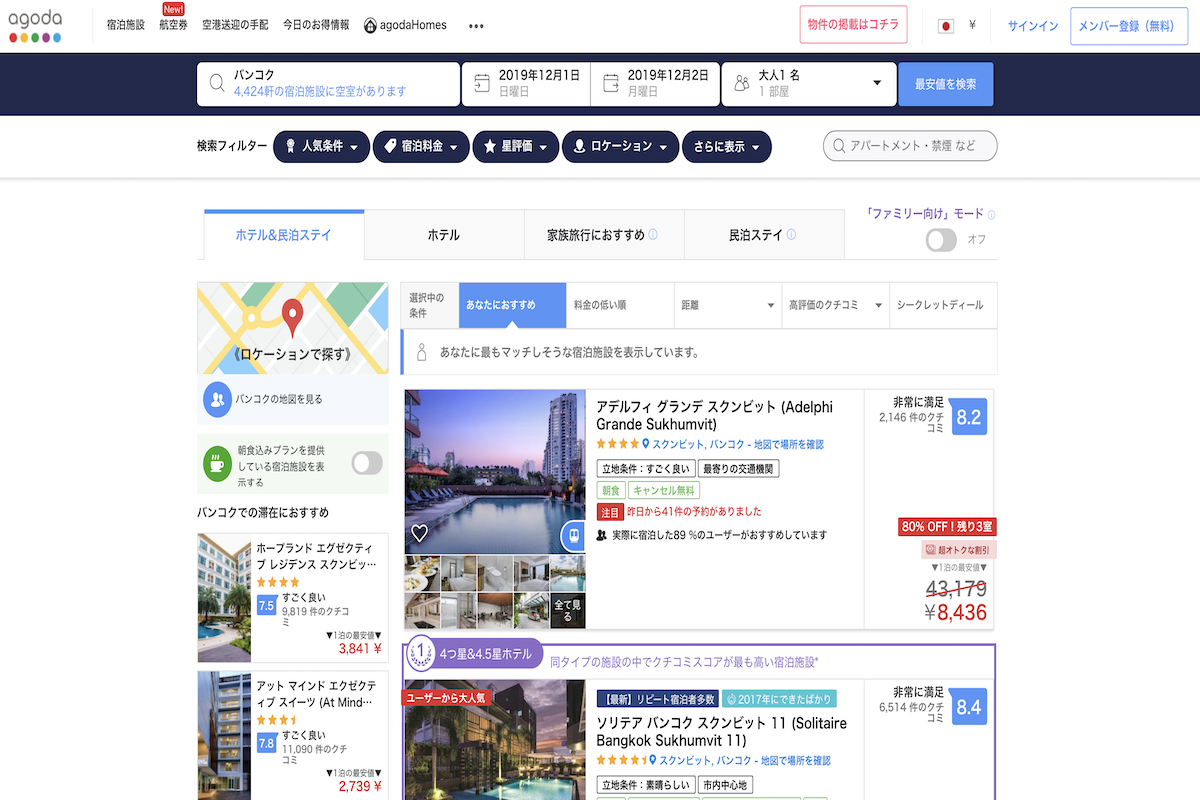The height and width of the screenshot is (800, 1200).
Task: Click the Solitaire Bangkok 8.4 score badge
Action: [969, 707]
